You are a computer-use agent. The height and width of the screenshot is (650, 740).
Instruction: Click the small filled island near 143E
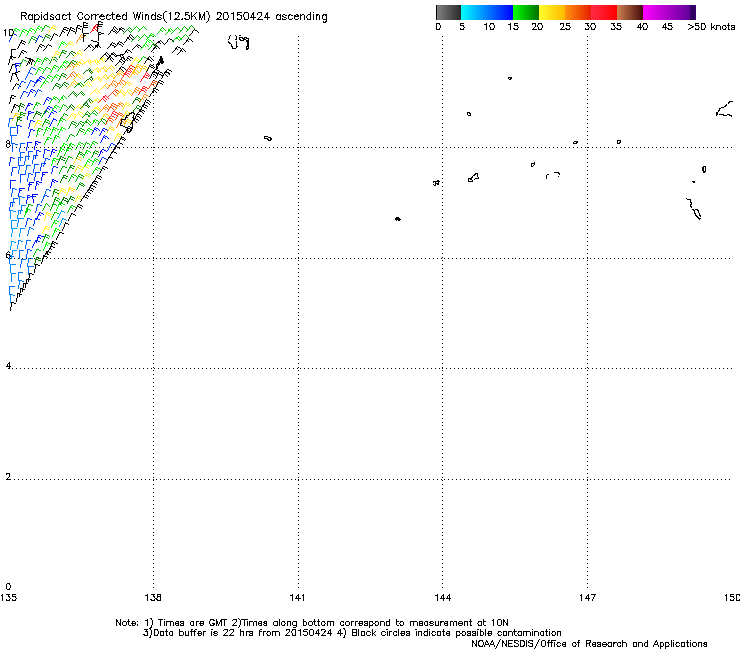(x=398, y=219)
